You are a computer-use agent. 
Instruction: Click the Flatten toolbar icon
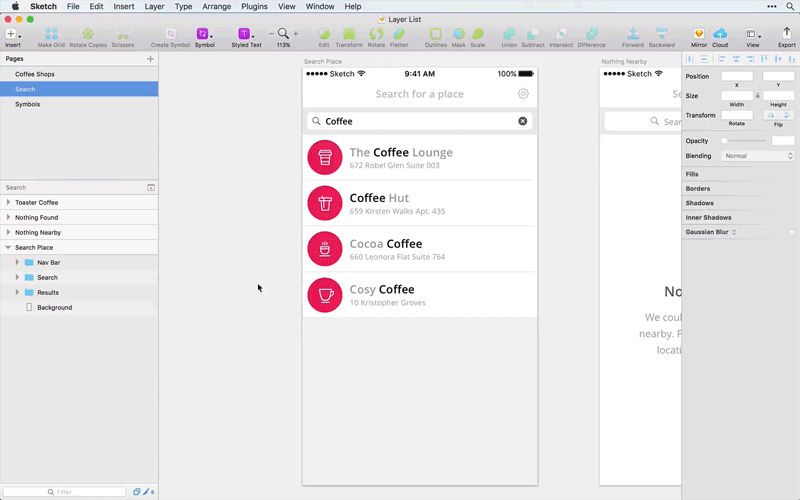[399, 35]
